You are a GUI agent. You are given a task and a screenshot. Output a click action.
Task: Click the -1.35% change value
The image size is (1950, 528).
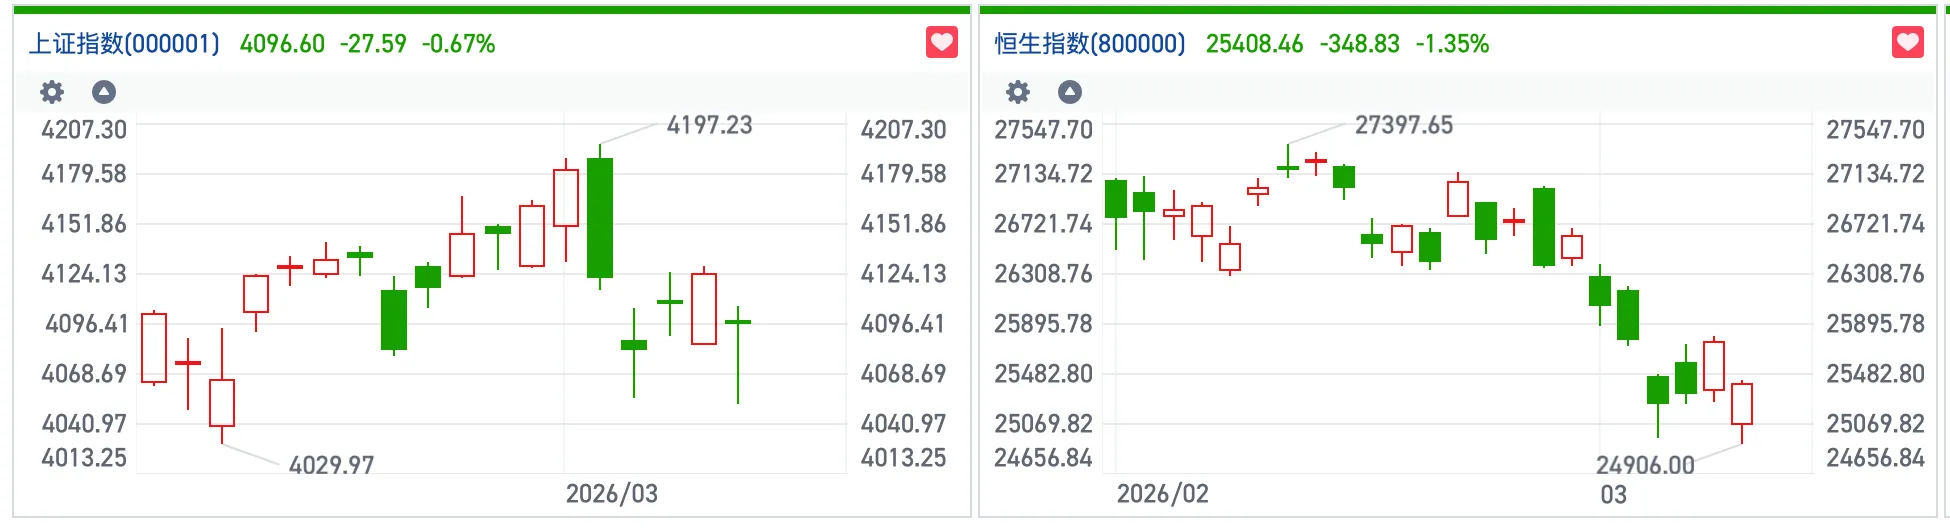point(1452,44)
